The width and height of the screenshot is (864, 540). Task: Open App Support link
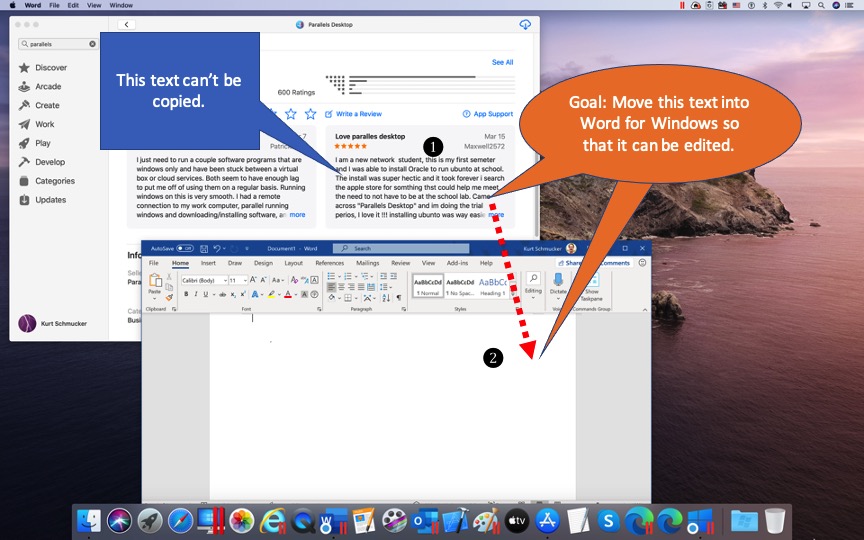[x=488, y=114]
